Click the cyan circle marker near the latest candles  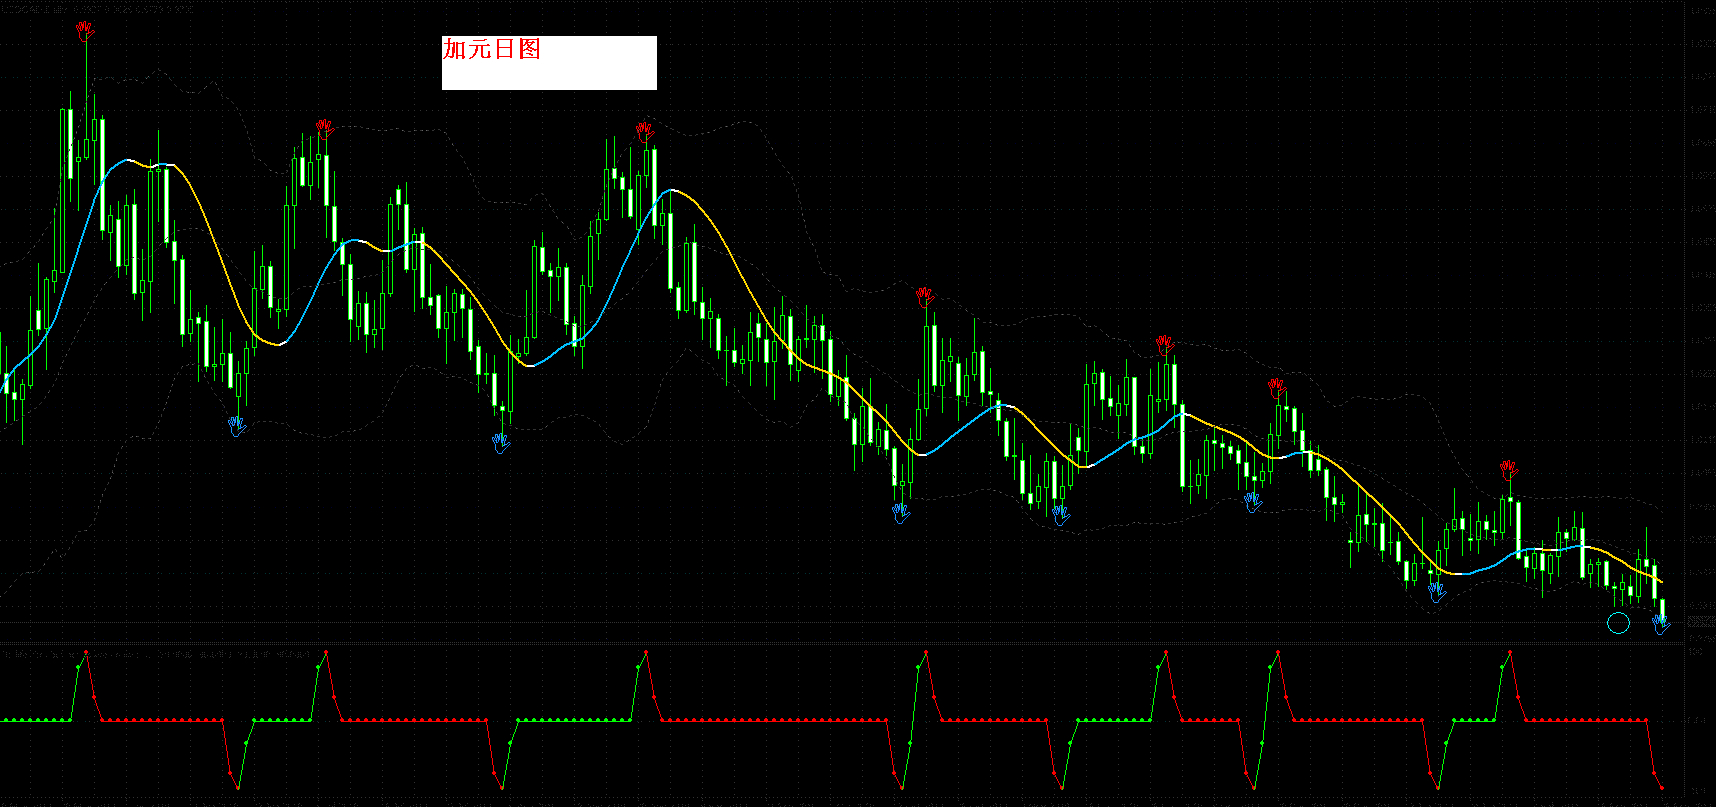tap(1618, 623)
